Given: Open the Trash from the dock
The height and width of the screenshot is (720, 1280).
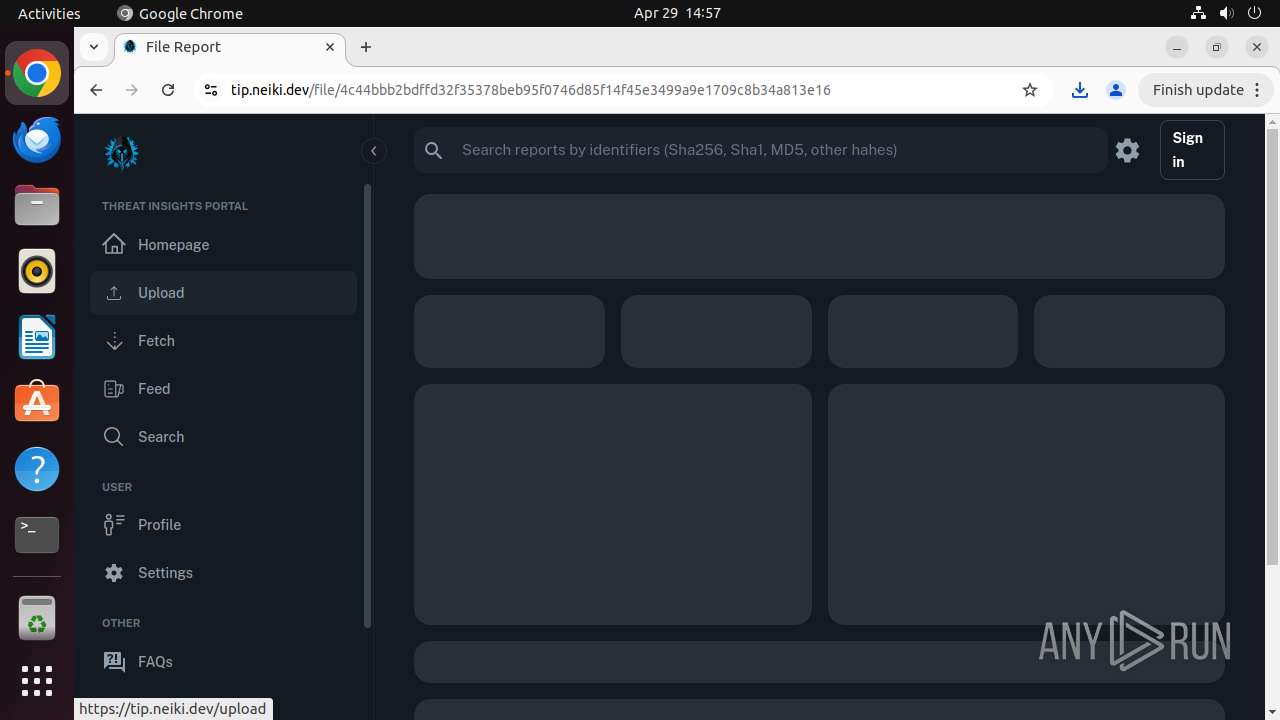Looking at the screenshot, I should tap(37, 619).
